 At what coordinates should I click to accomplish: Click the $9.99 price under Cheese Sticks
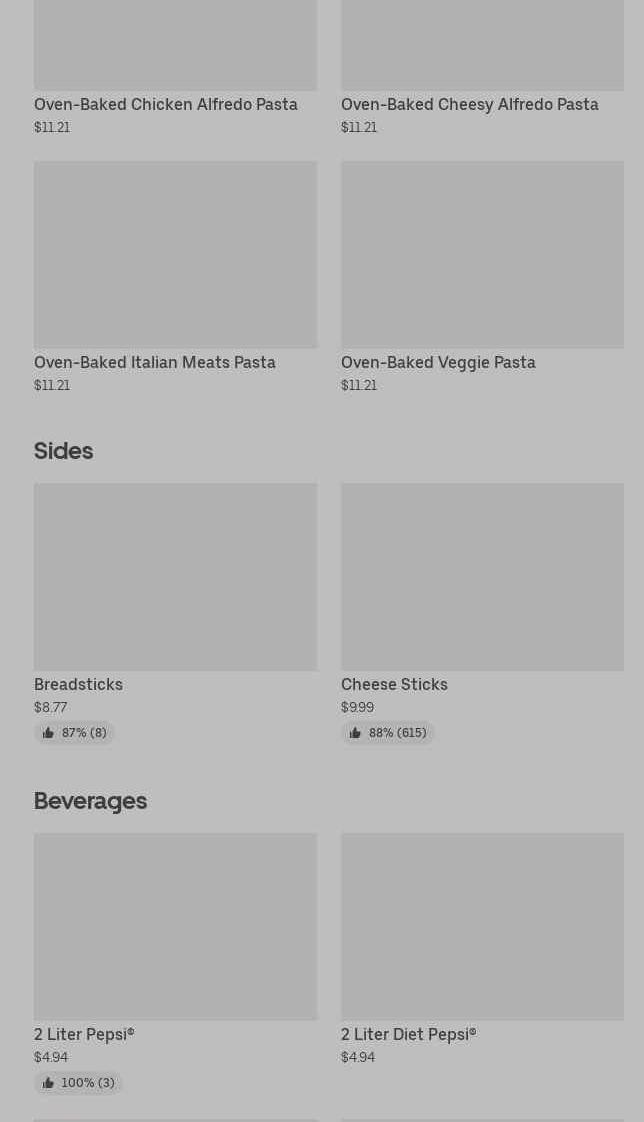[357, 707]
